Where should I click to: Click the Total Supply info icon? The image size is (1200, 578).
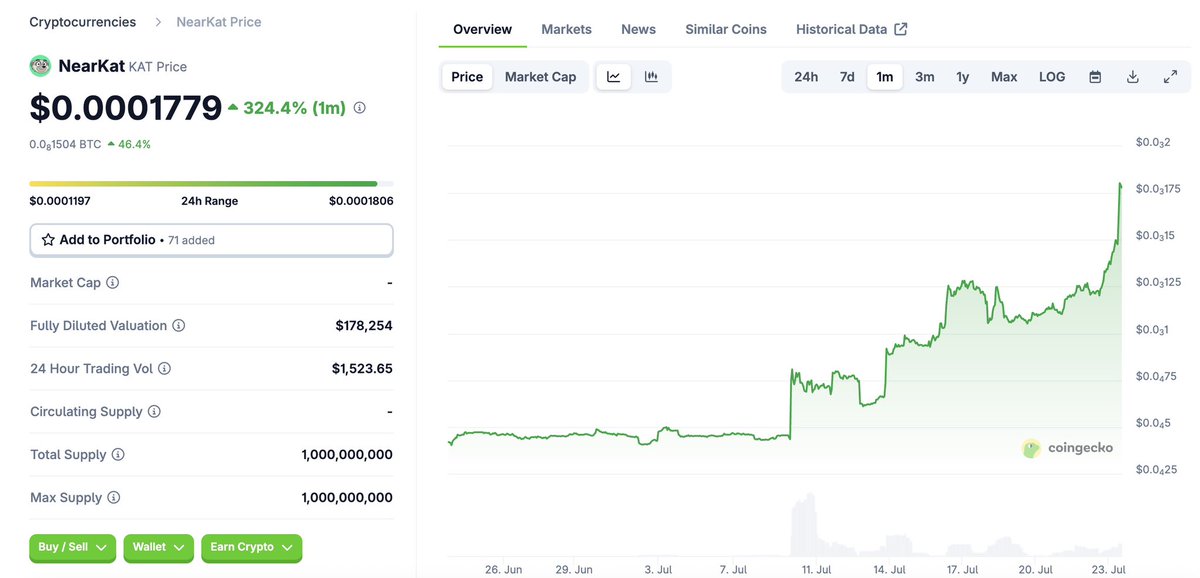point(117,455)
